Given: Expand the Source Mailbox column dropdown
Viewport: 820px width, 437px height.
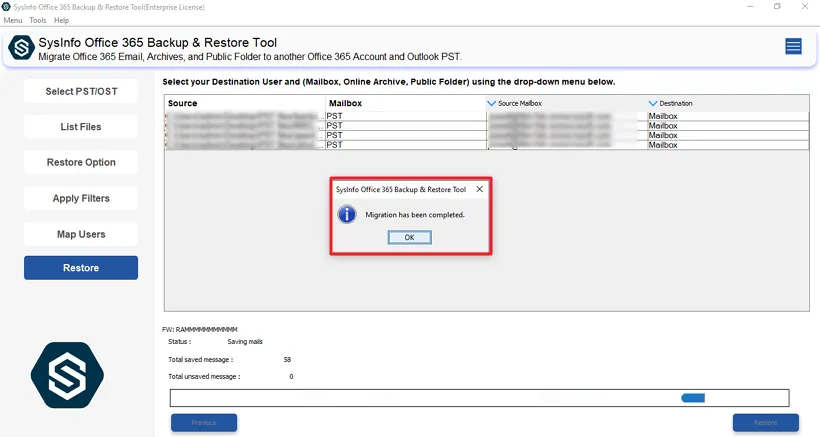Looking at the screenshot, I should click(x=491, y=104).
